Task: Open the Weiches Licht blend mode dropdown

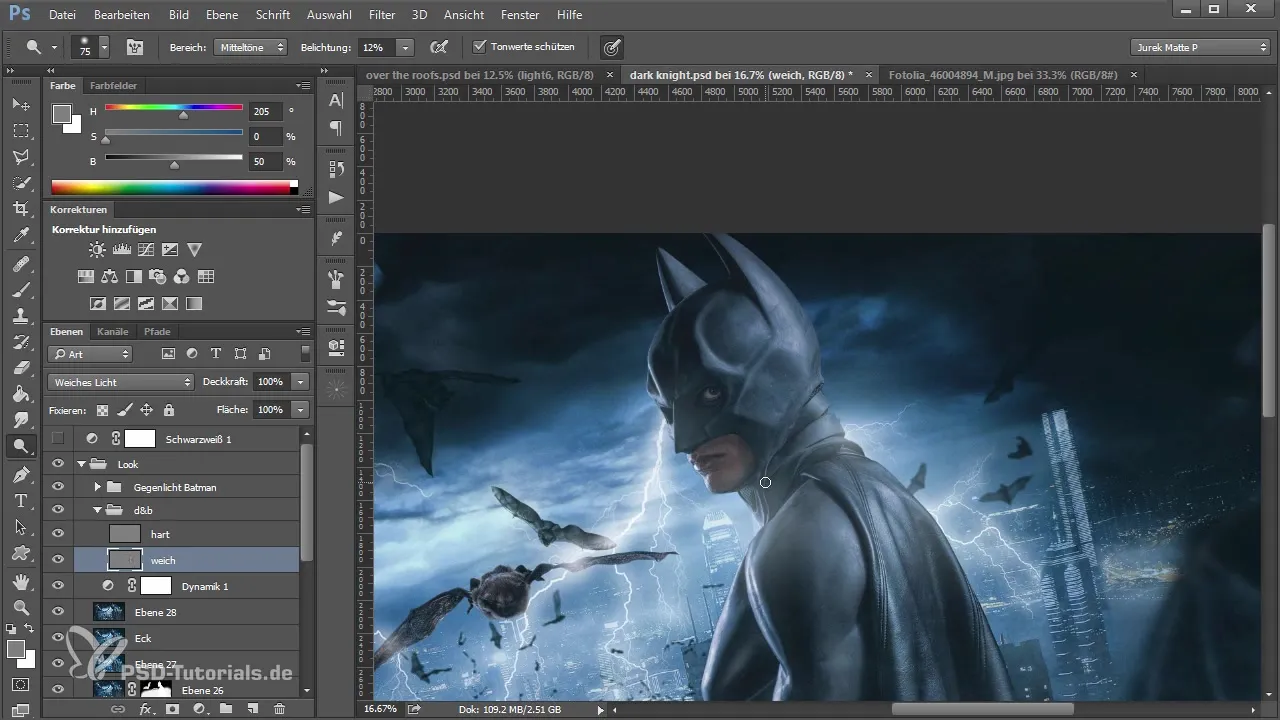Action: click(121, 382)
